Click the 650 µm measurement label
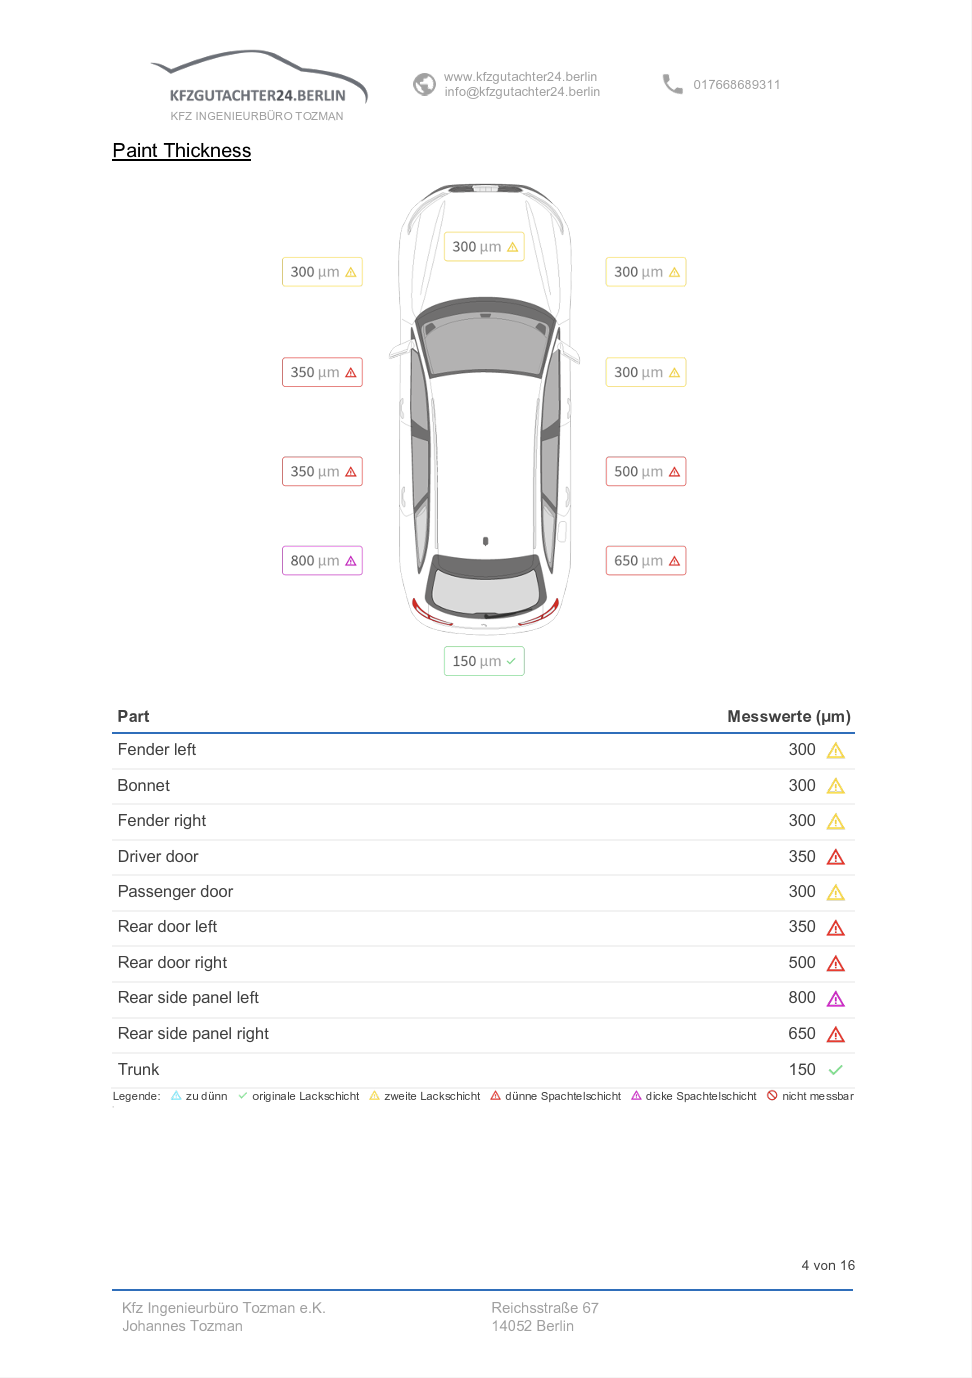 tap(646, 561)
